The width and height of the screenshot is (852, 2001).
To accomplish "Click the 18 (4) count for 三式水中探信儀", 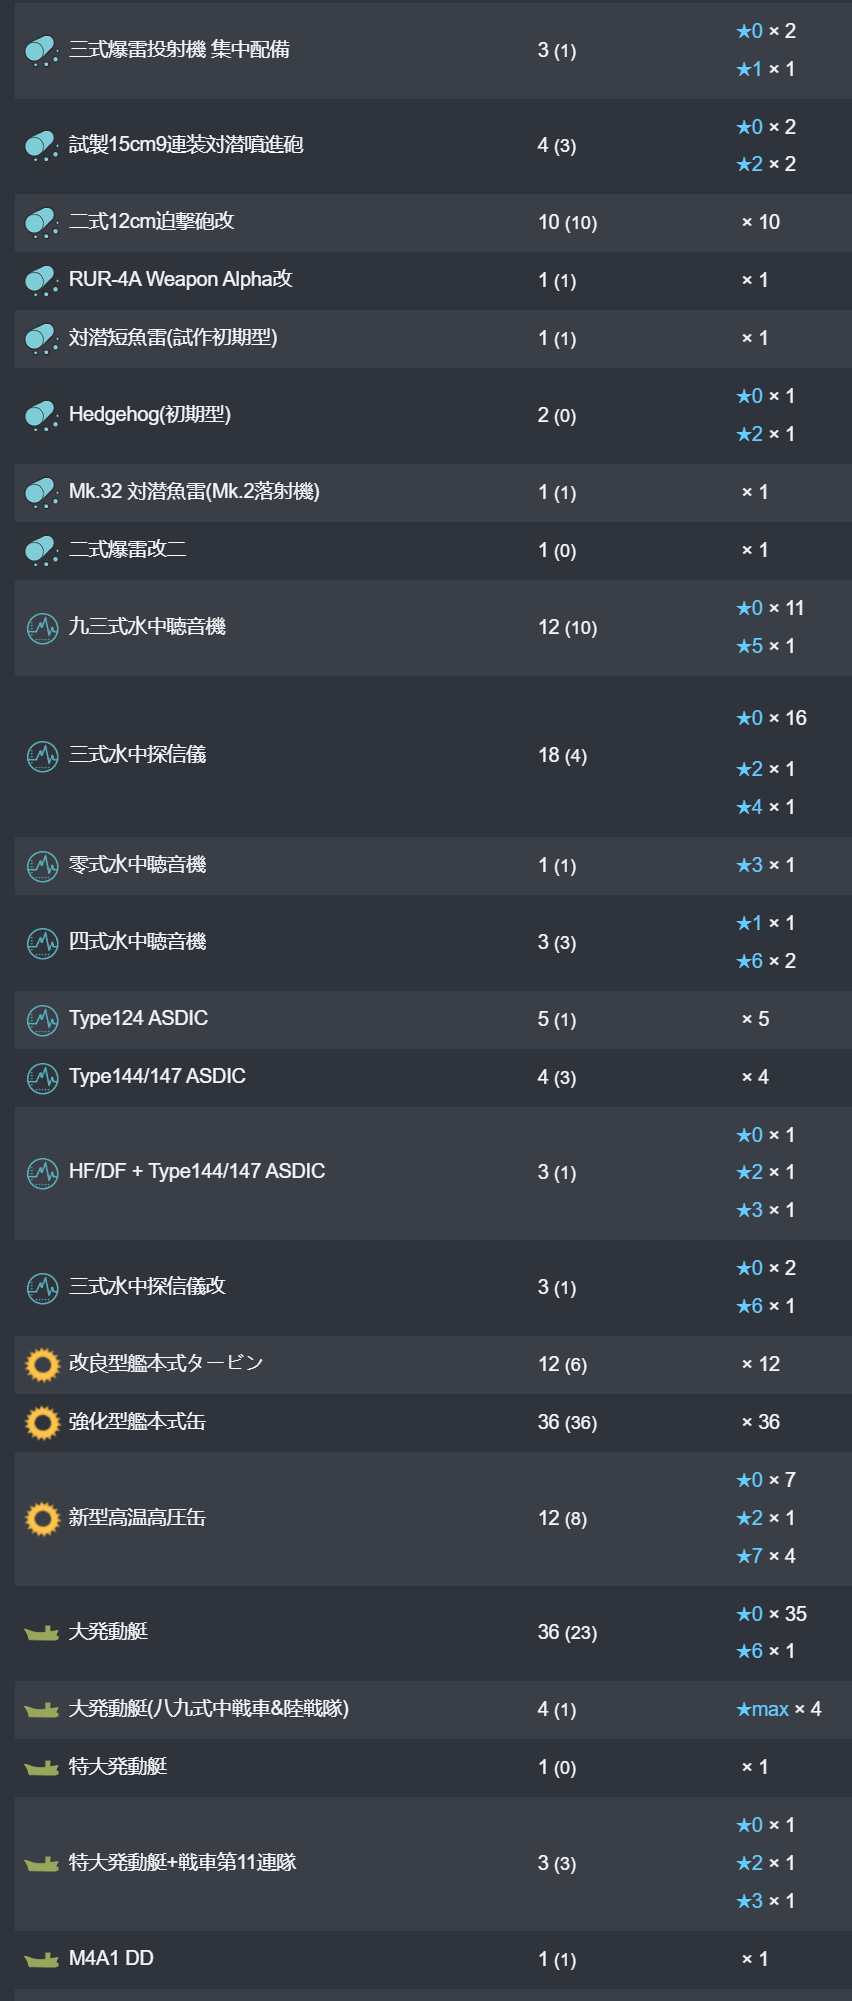I will click(562, 755).
